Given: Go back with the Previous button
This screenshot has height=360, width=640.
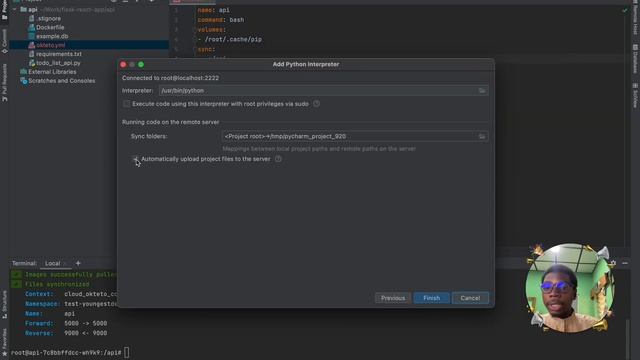Looking at the screenshot, I should (x=393, y=298).
